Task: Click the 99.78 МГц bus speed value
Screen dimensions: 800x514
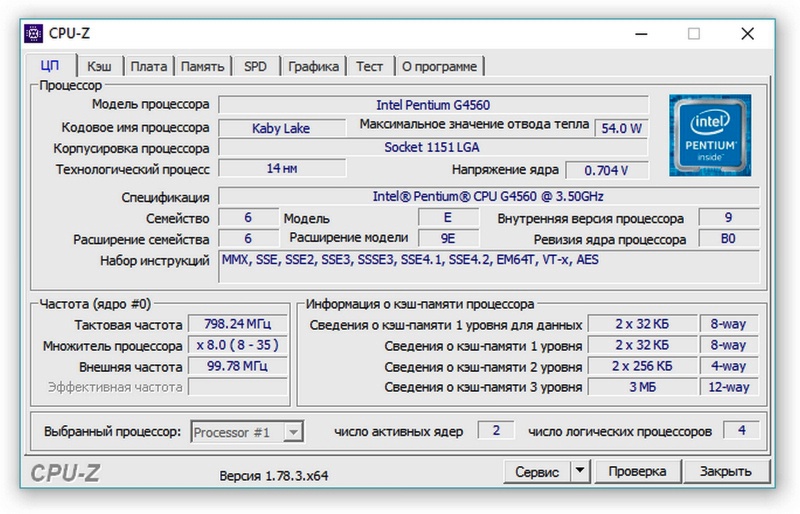Action: click(x=237, y=366)
